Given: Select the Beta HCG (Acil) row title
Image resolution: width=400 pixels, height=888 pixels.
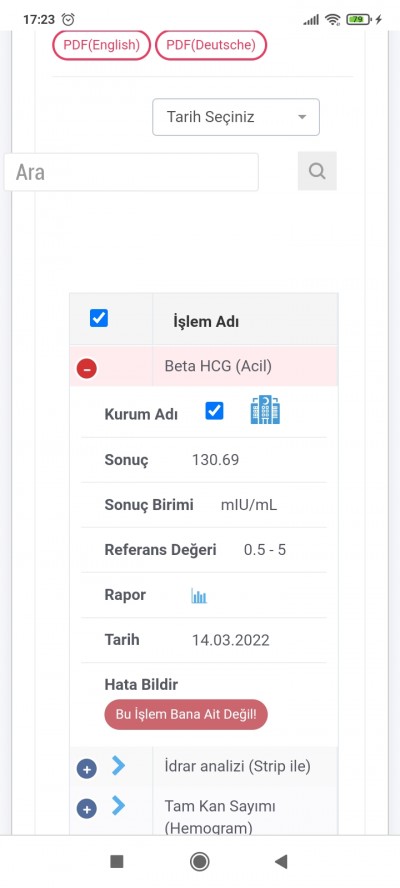Looking at the screenshot, I should click(218, 366).
